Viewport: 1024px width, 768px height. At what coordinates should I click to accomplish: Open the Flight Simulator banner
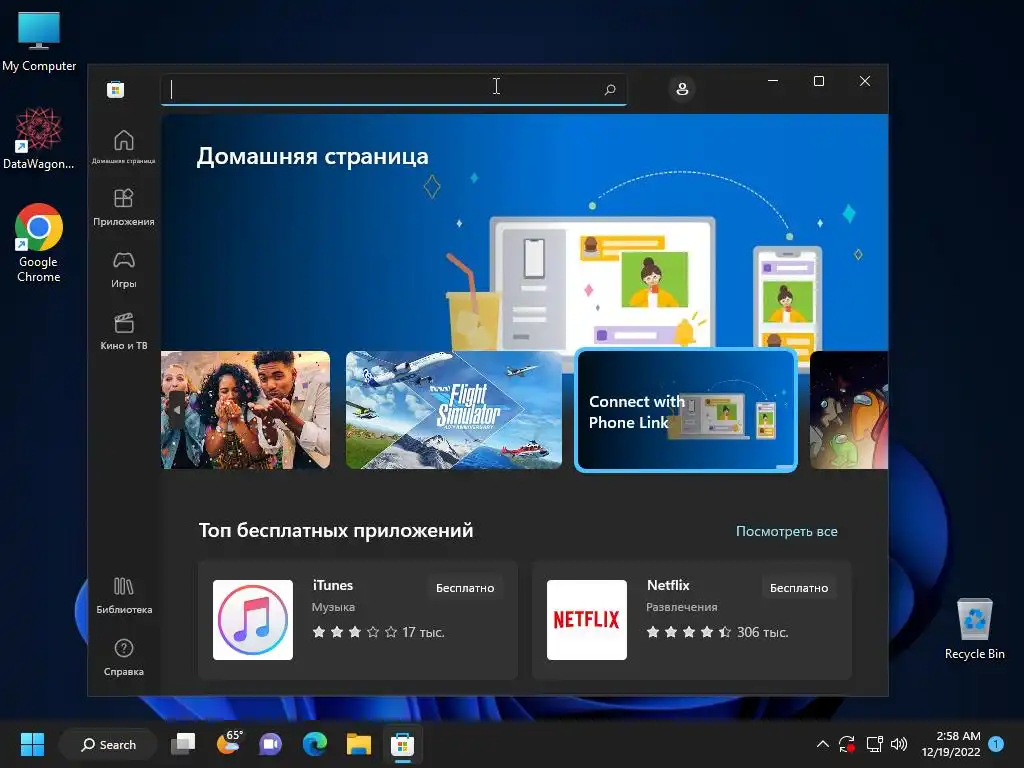pyautogui.click(x=453, y=409)
